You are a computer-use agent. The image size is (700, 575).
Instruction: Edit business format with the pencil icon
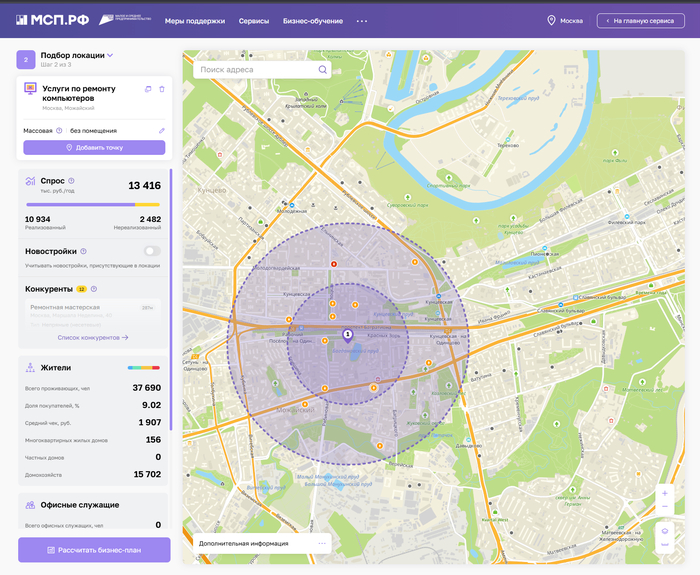(162, 130)
